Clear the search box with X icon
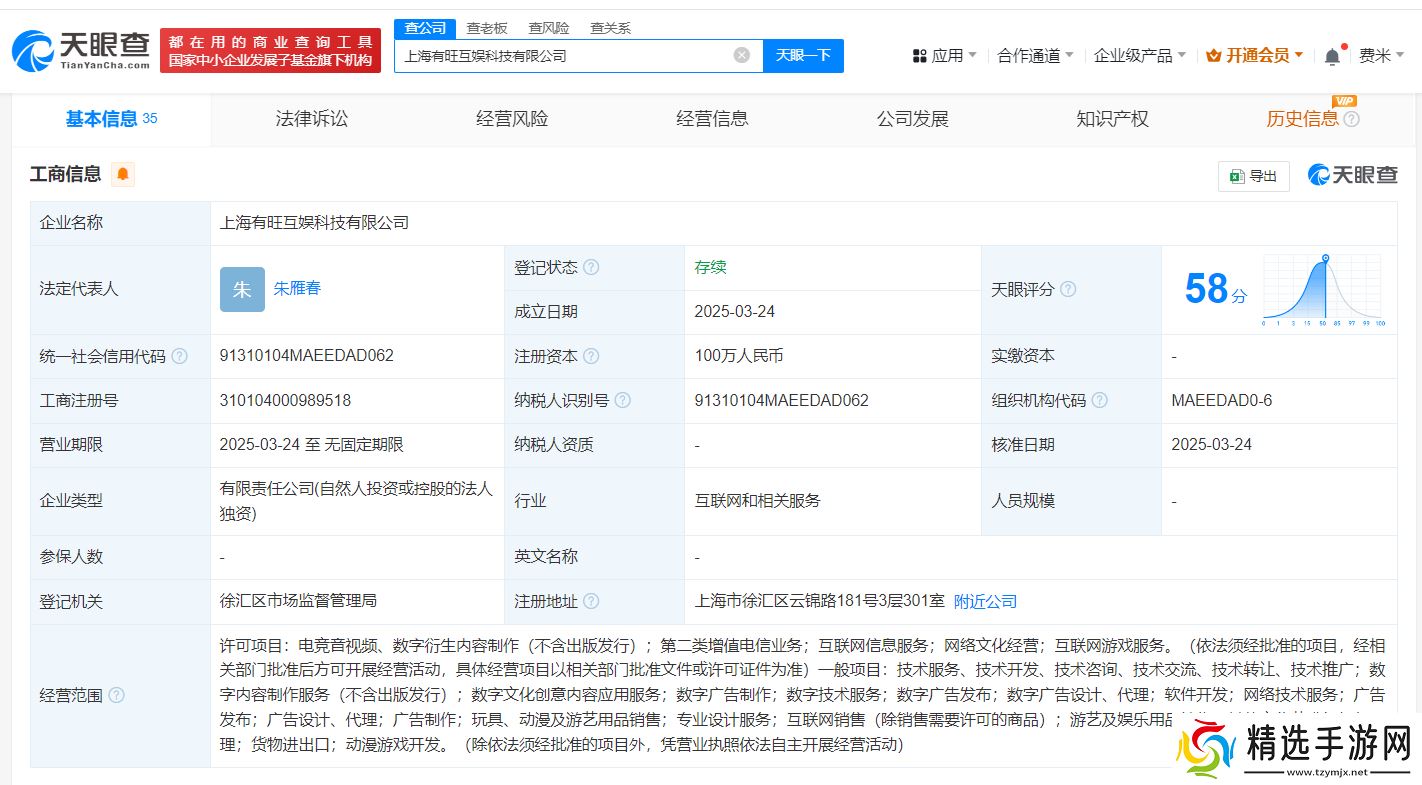This screenshot has height=785, width=1422. pos(741,55)
